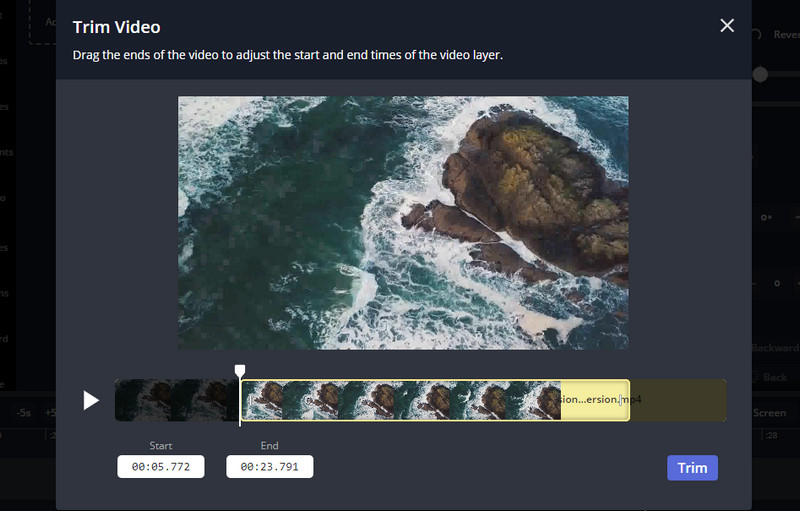Click the -5s skip button
This screenshot has width=800, height=511.
point(22,412)
